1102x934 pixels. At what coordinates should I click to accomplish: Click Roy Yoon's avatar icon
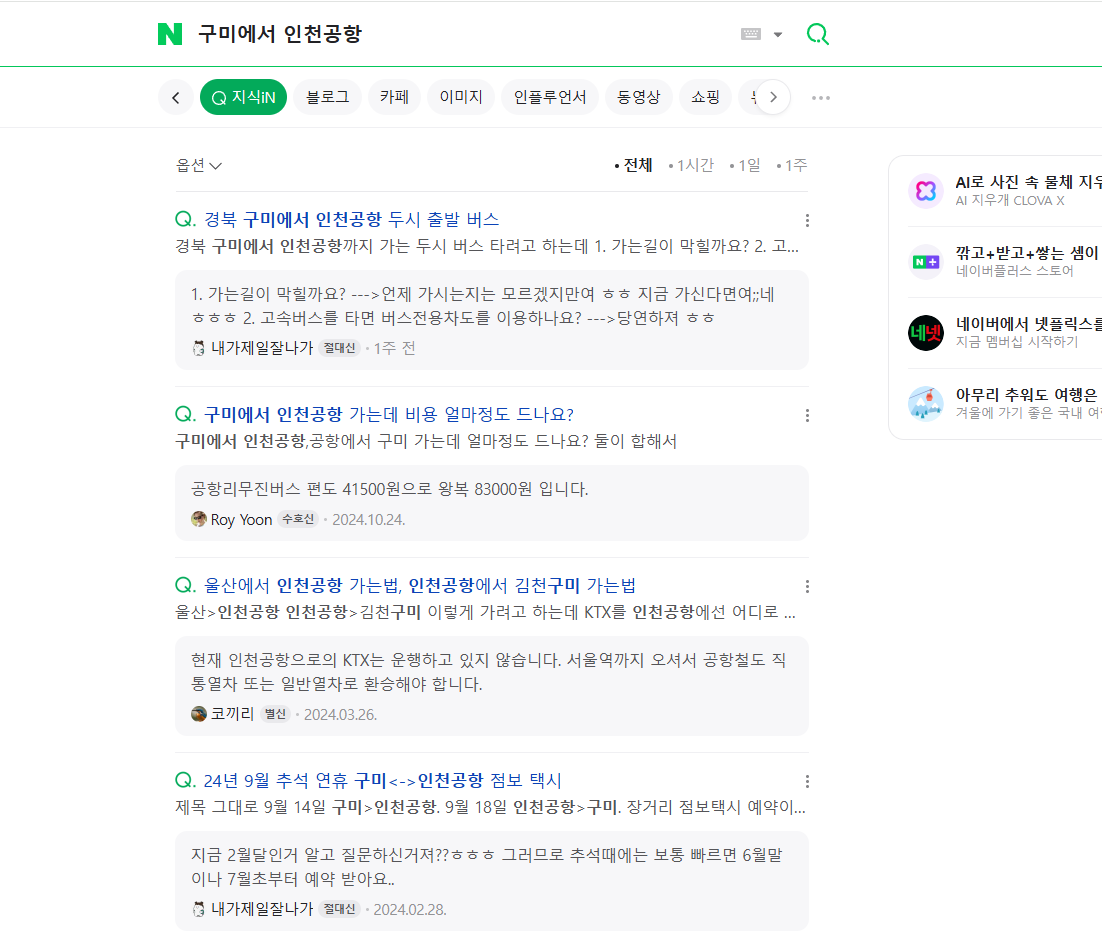199,519
